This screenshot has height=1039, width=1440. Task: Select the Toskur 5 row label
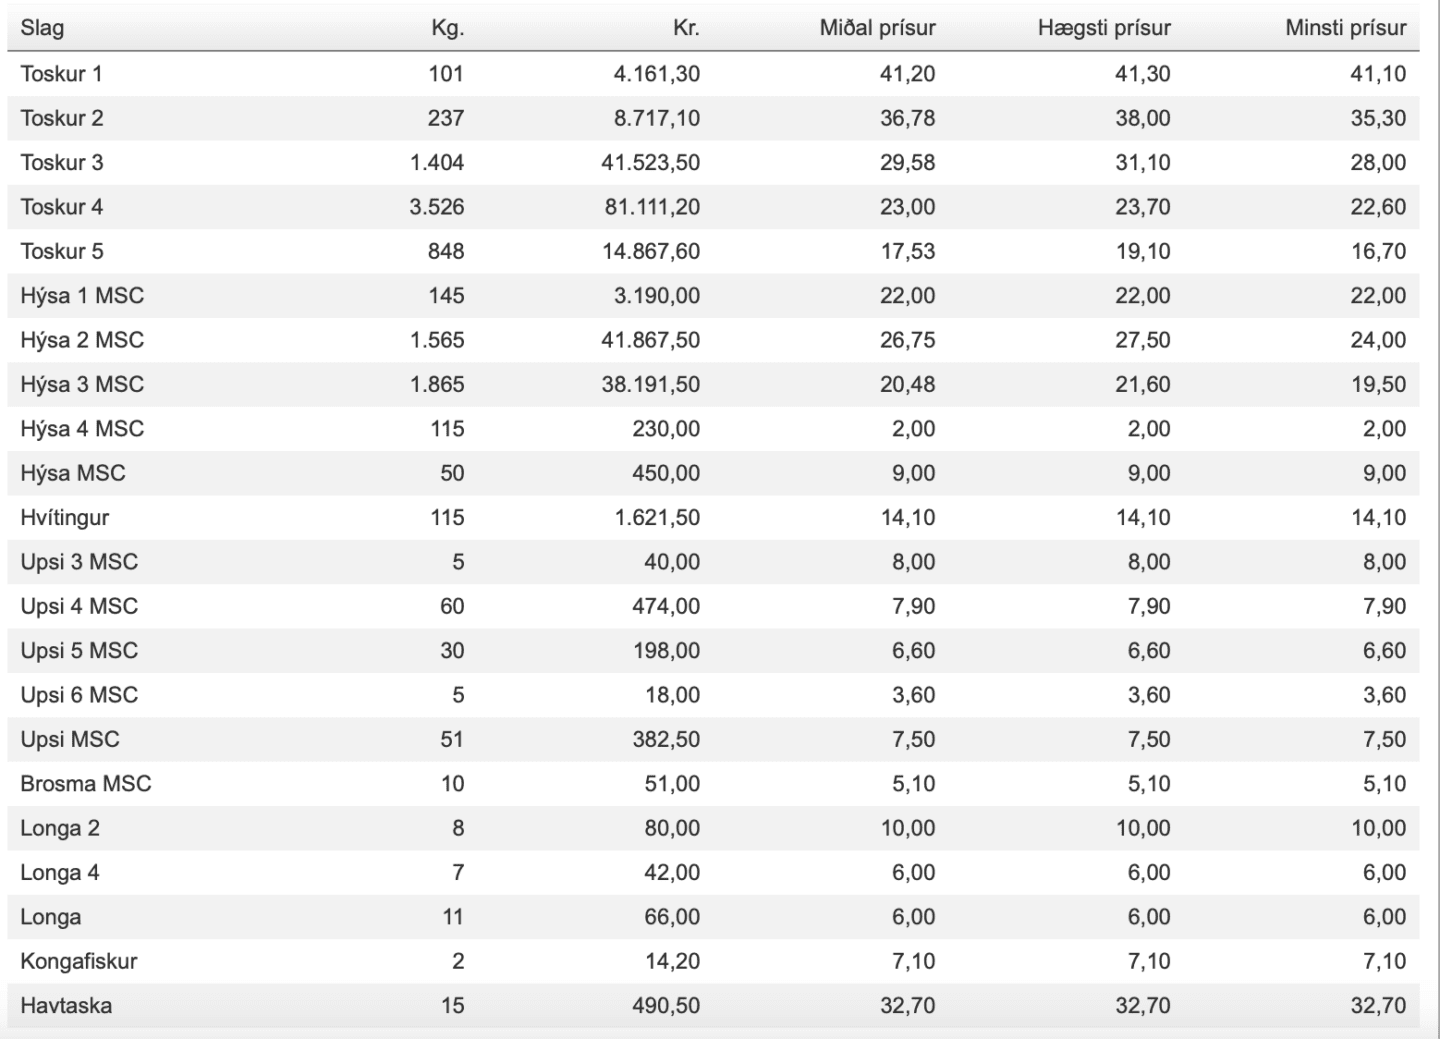point(61,251)
